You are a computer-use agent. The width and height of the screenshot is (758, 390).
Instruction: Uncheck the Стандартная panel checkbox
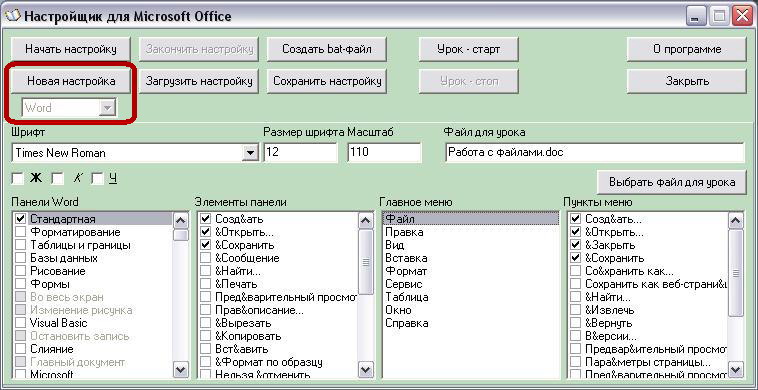pyautogui.click(x=20, y=219)
